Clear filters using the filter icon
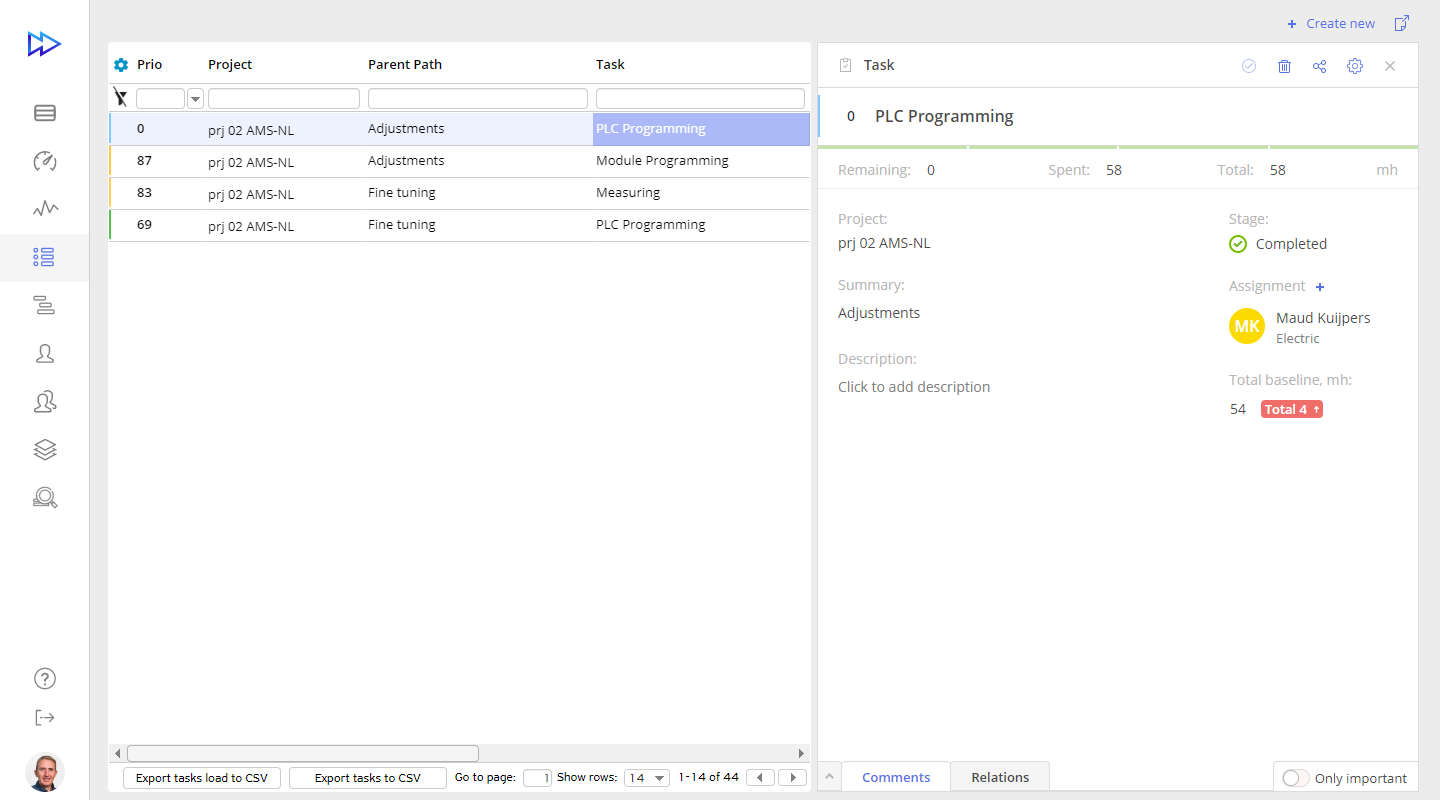Image resolution: width=1440 pixels, height=800 pixels. tap(121, 98)
